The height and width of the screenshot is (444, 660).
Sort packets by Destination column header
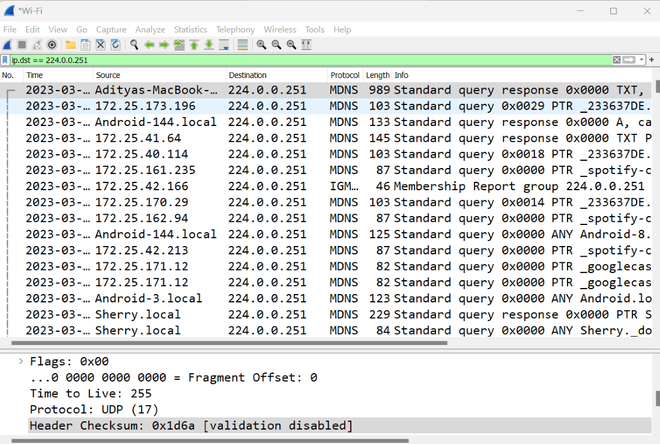[x=277, y=75]
